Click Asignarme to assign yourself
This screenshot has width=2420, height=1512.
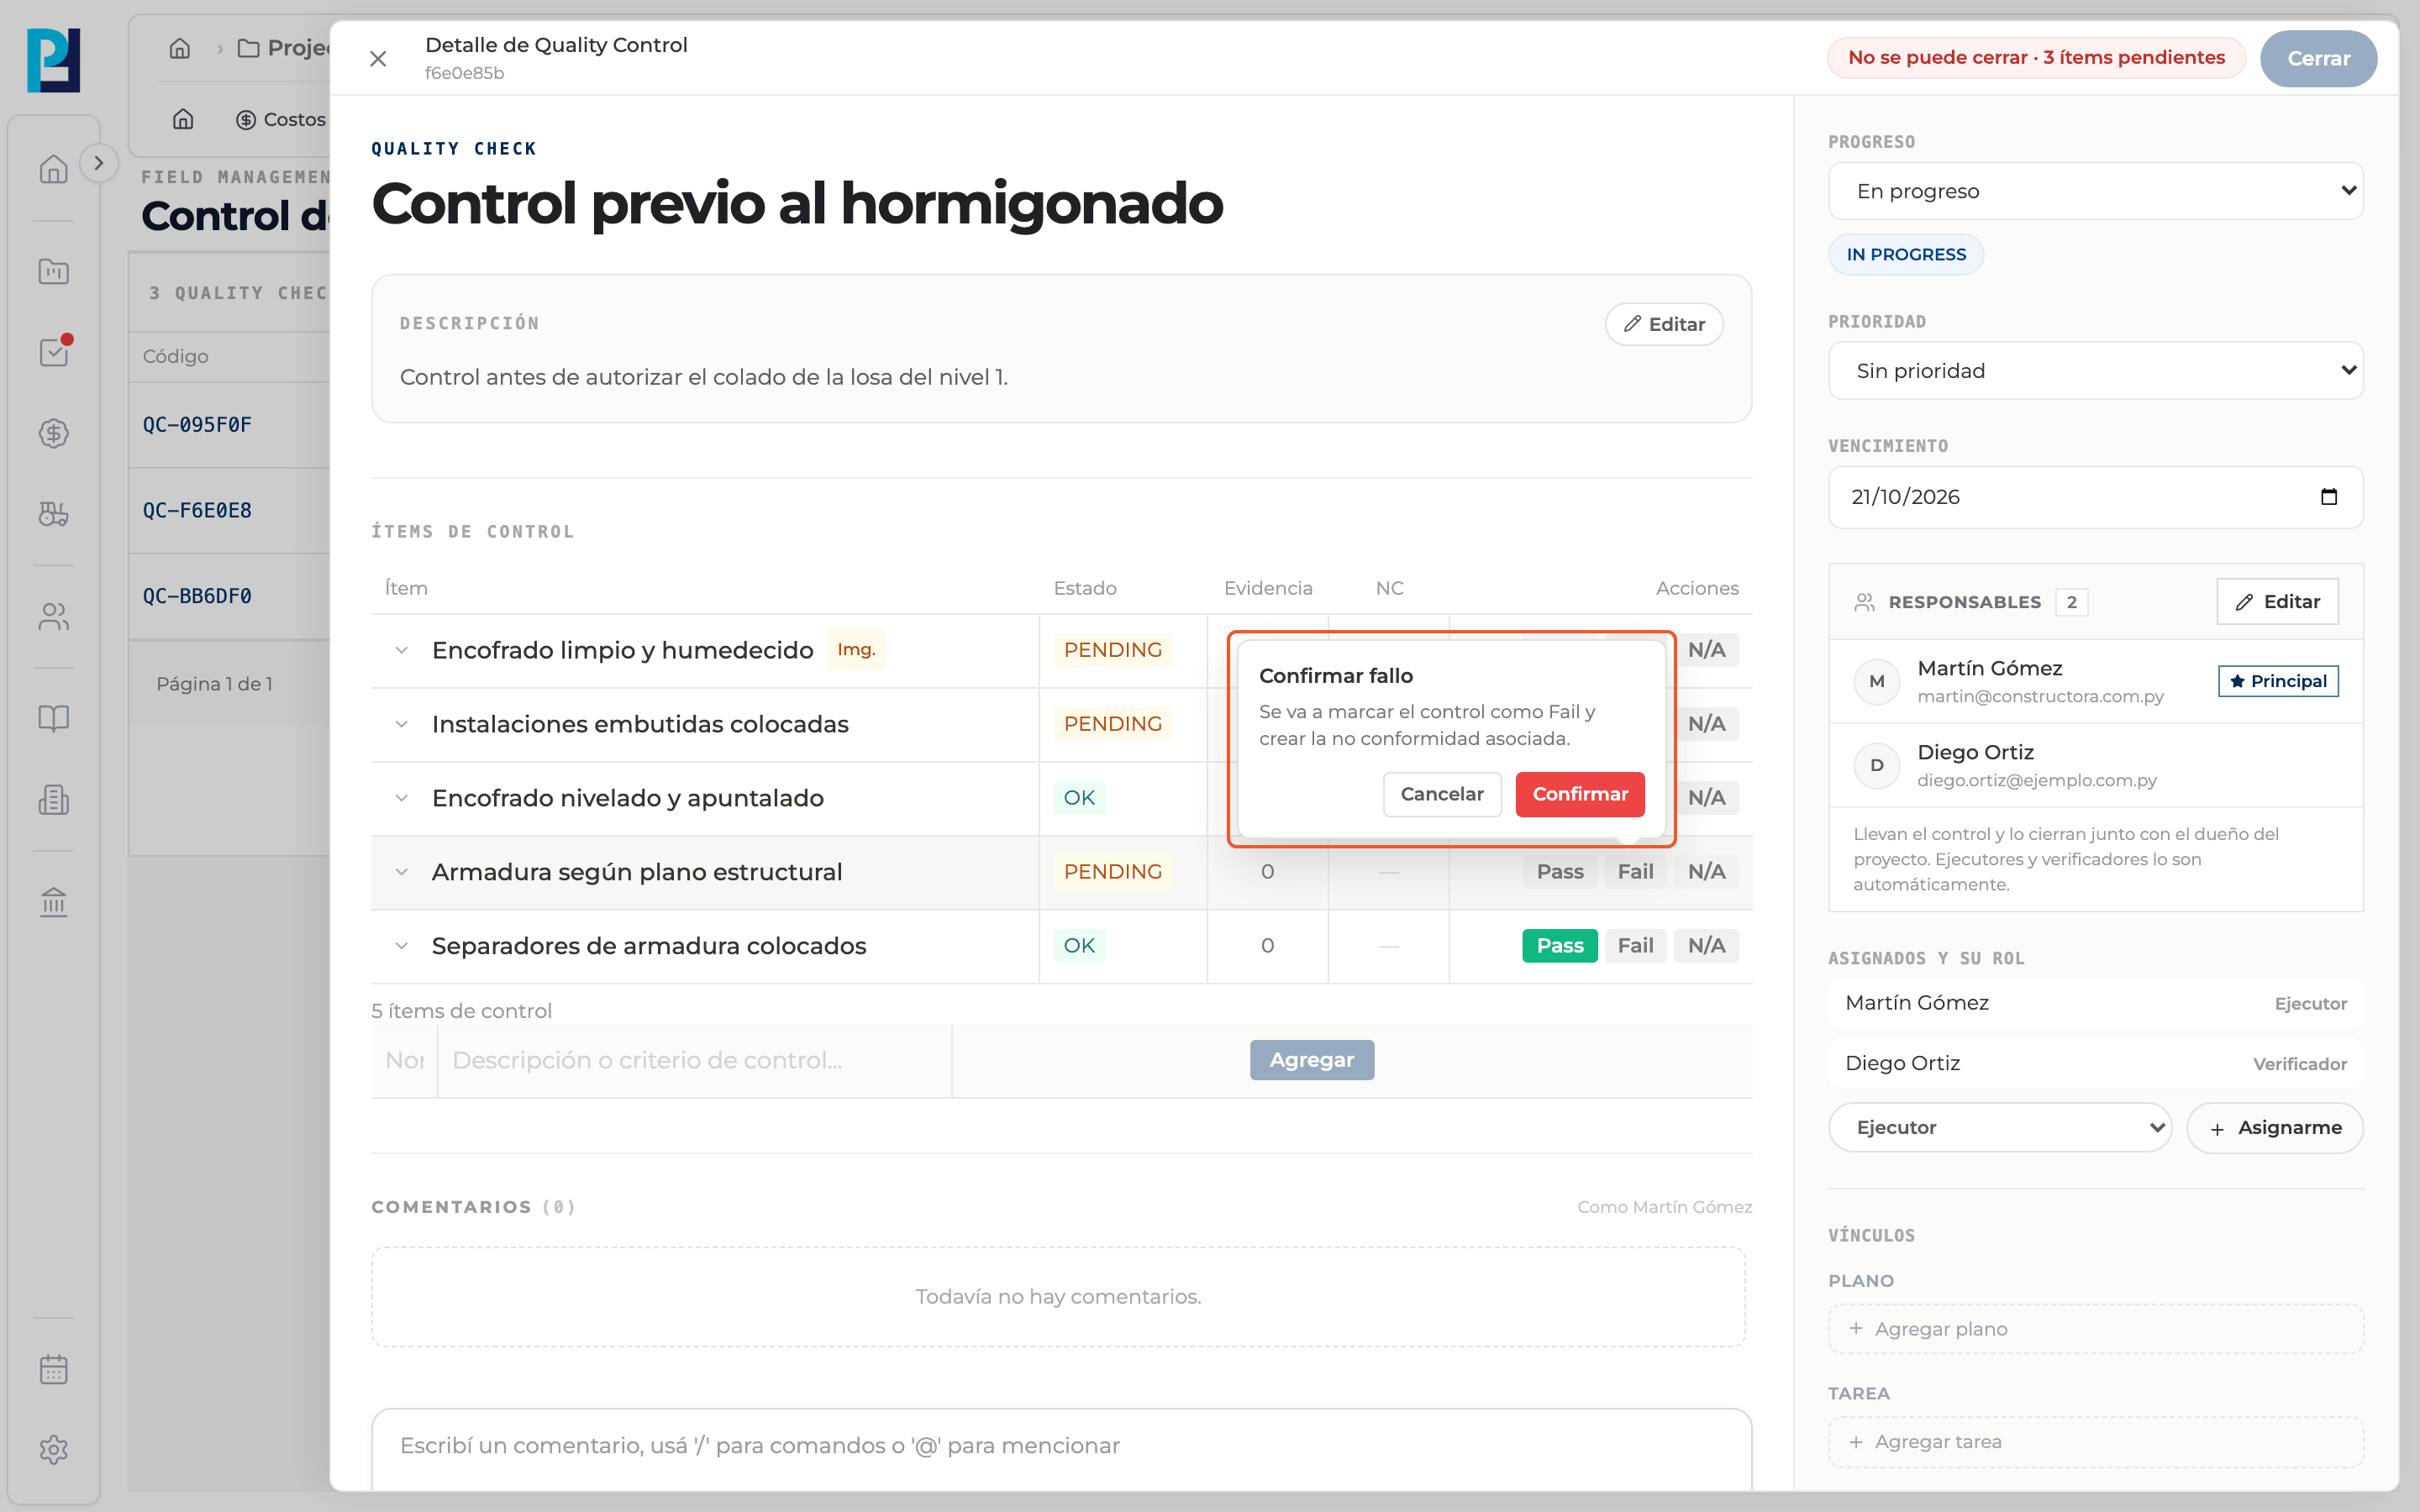click(2275, 1128)
